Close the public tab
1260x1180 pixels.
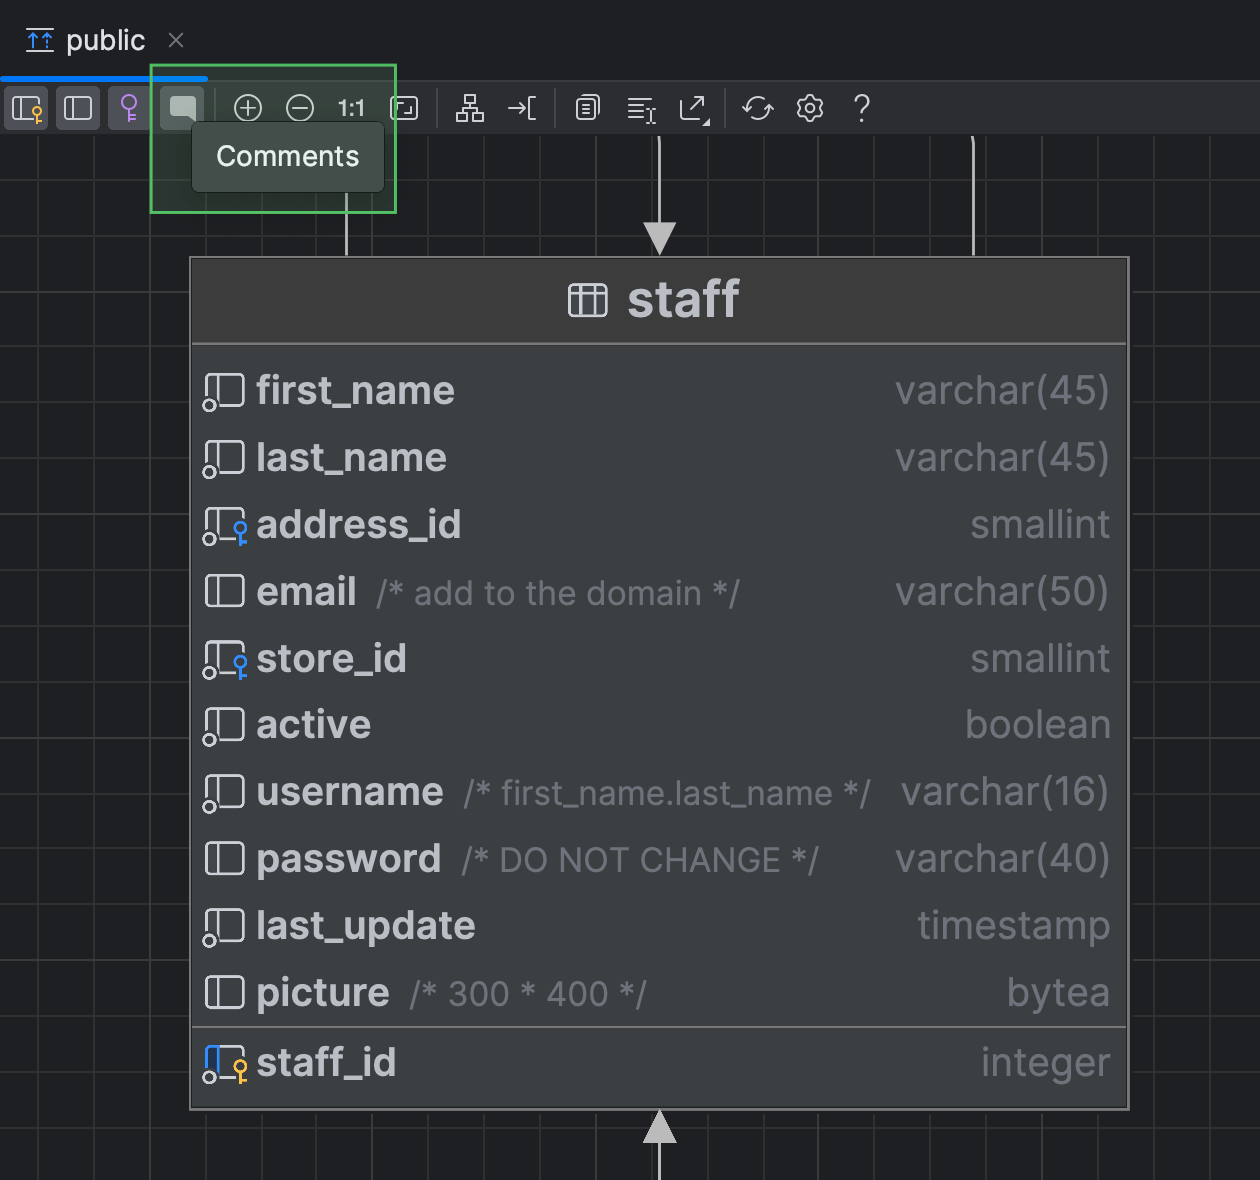pos(176,41)
